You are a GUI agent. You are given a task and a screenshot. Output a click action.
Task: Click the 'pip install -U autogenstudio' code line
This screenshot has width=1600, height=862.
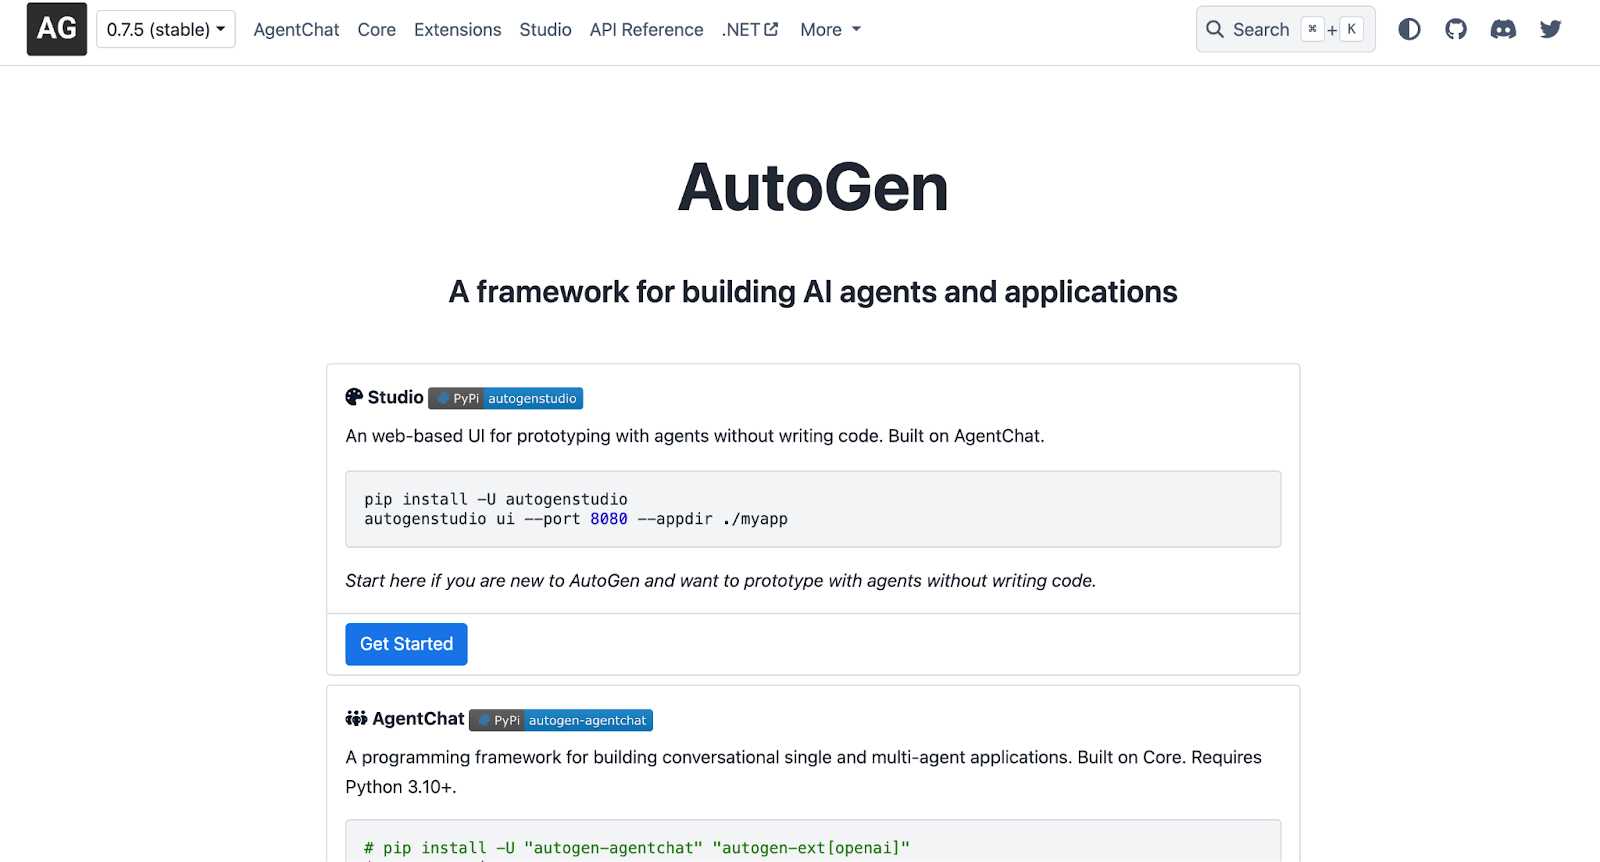pyautogui.click(x=496, y=499)
